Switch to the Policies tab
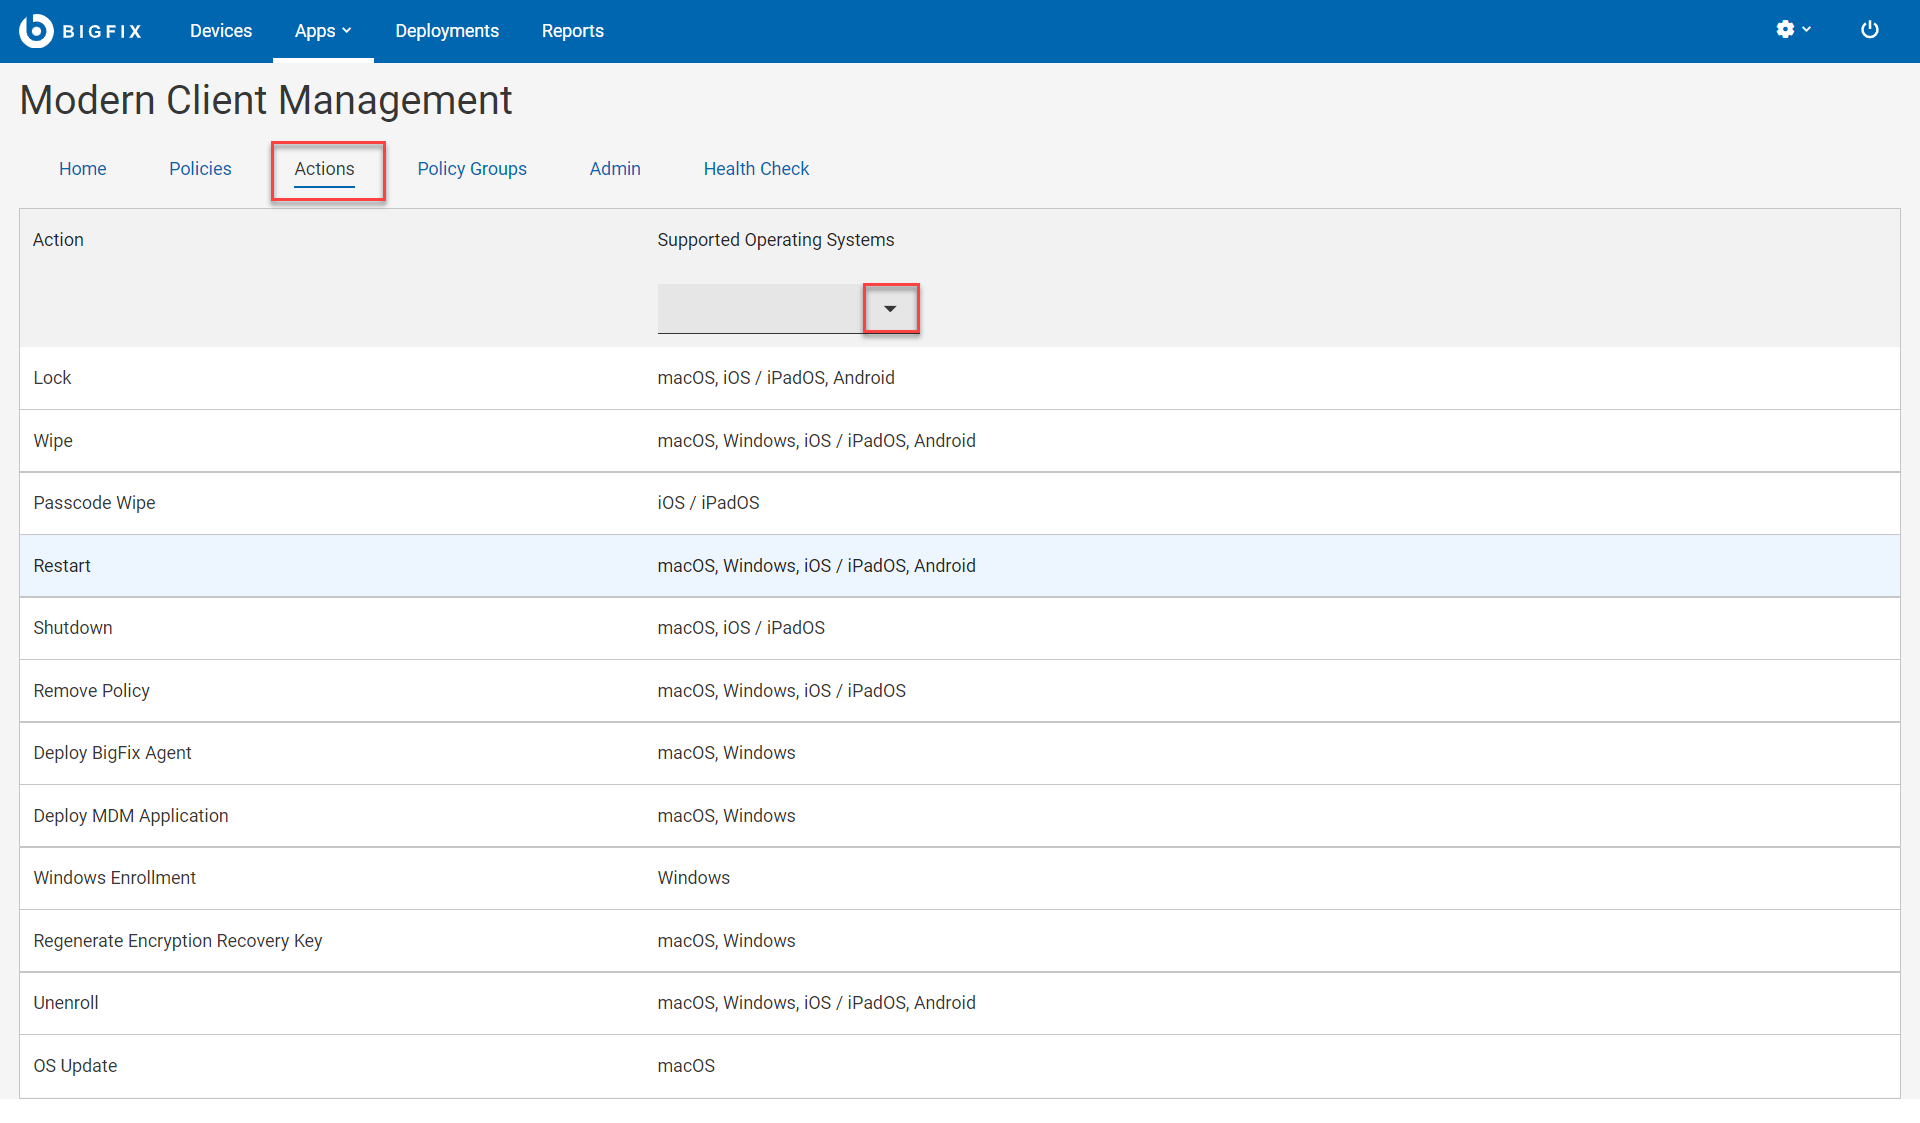The width and height of the screenshot is (1920, 1123). click(x=200, y=169)
